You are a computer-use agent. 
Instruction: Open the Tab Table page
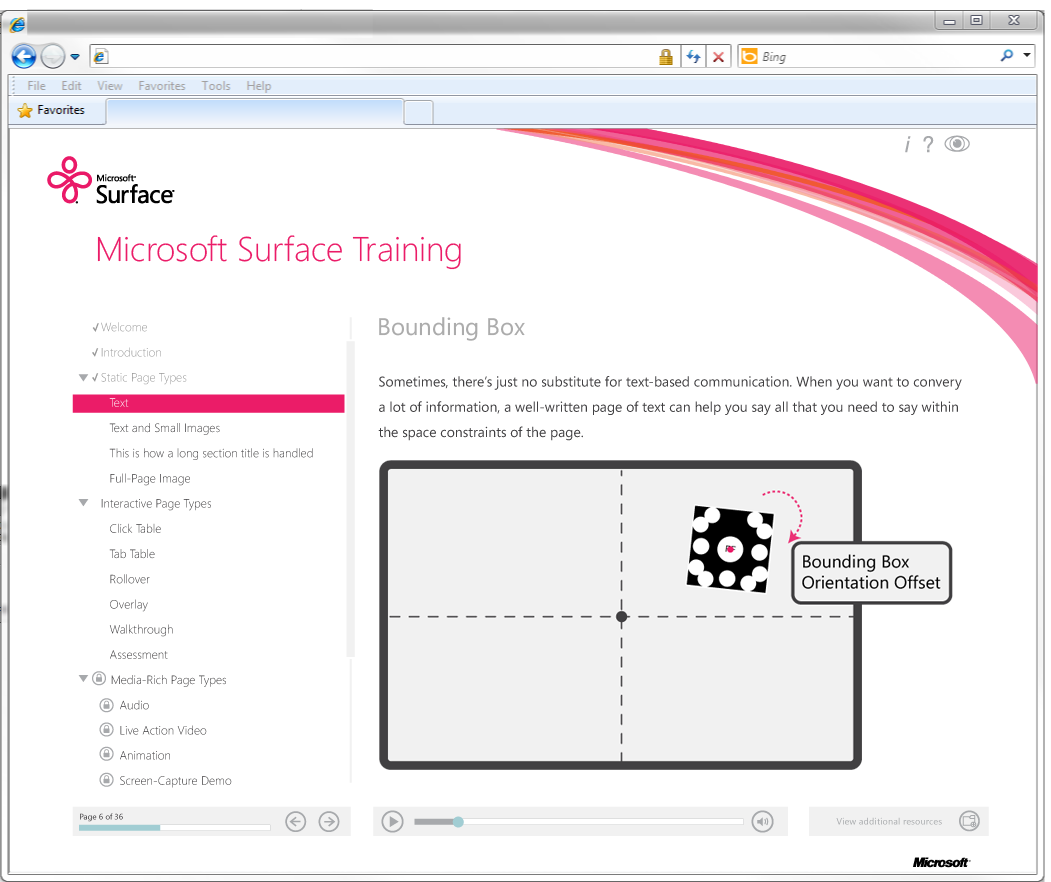point(131,554)
